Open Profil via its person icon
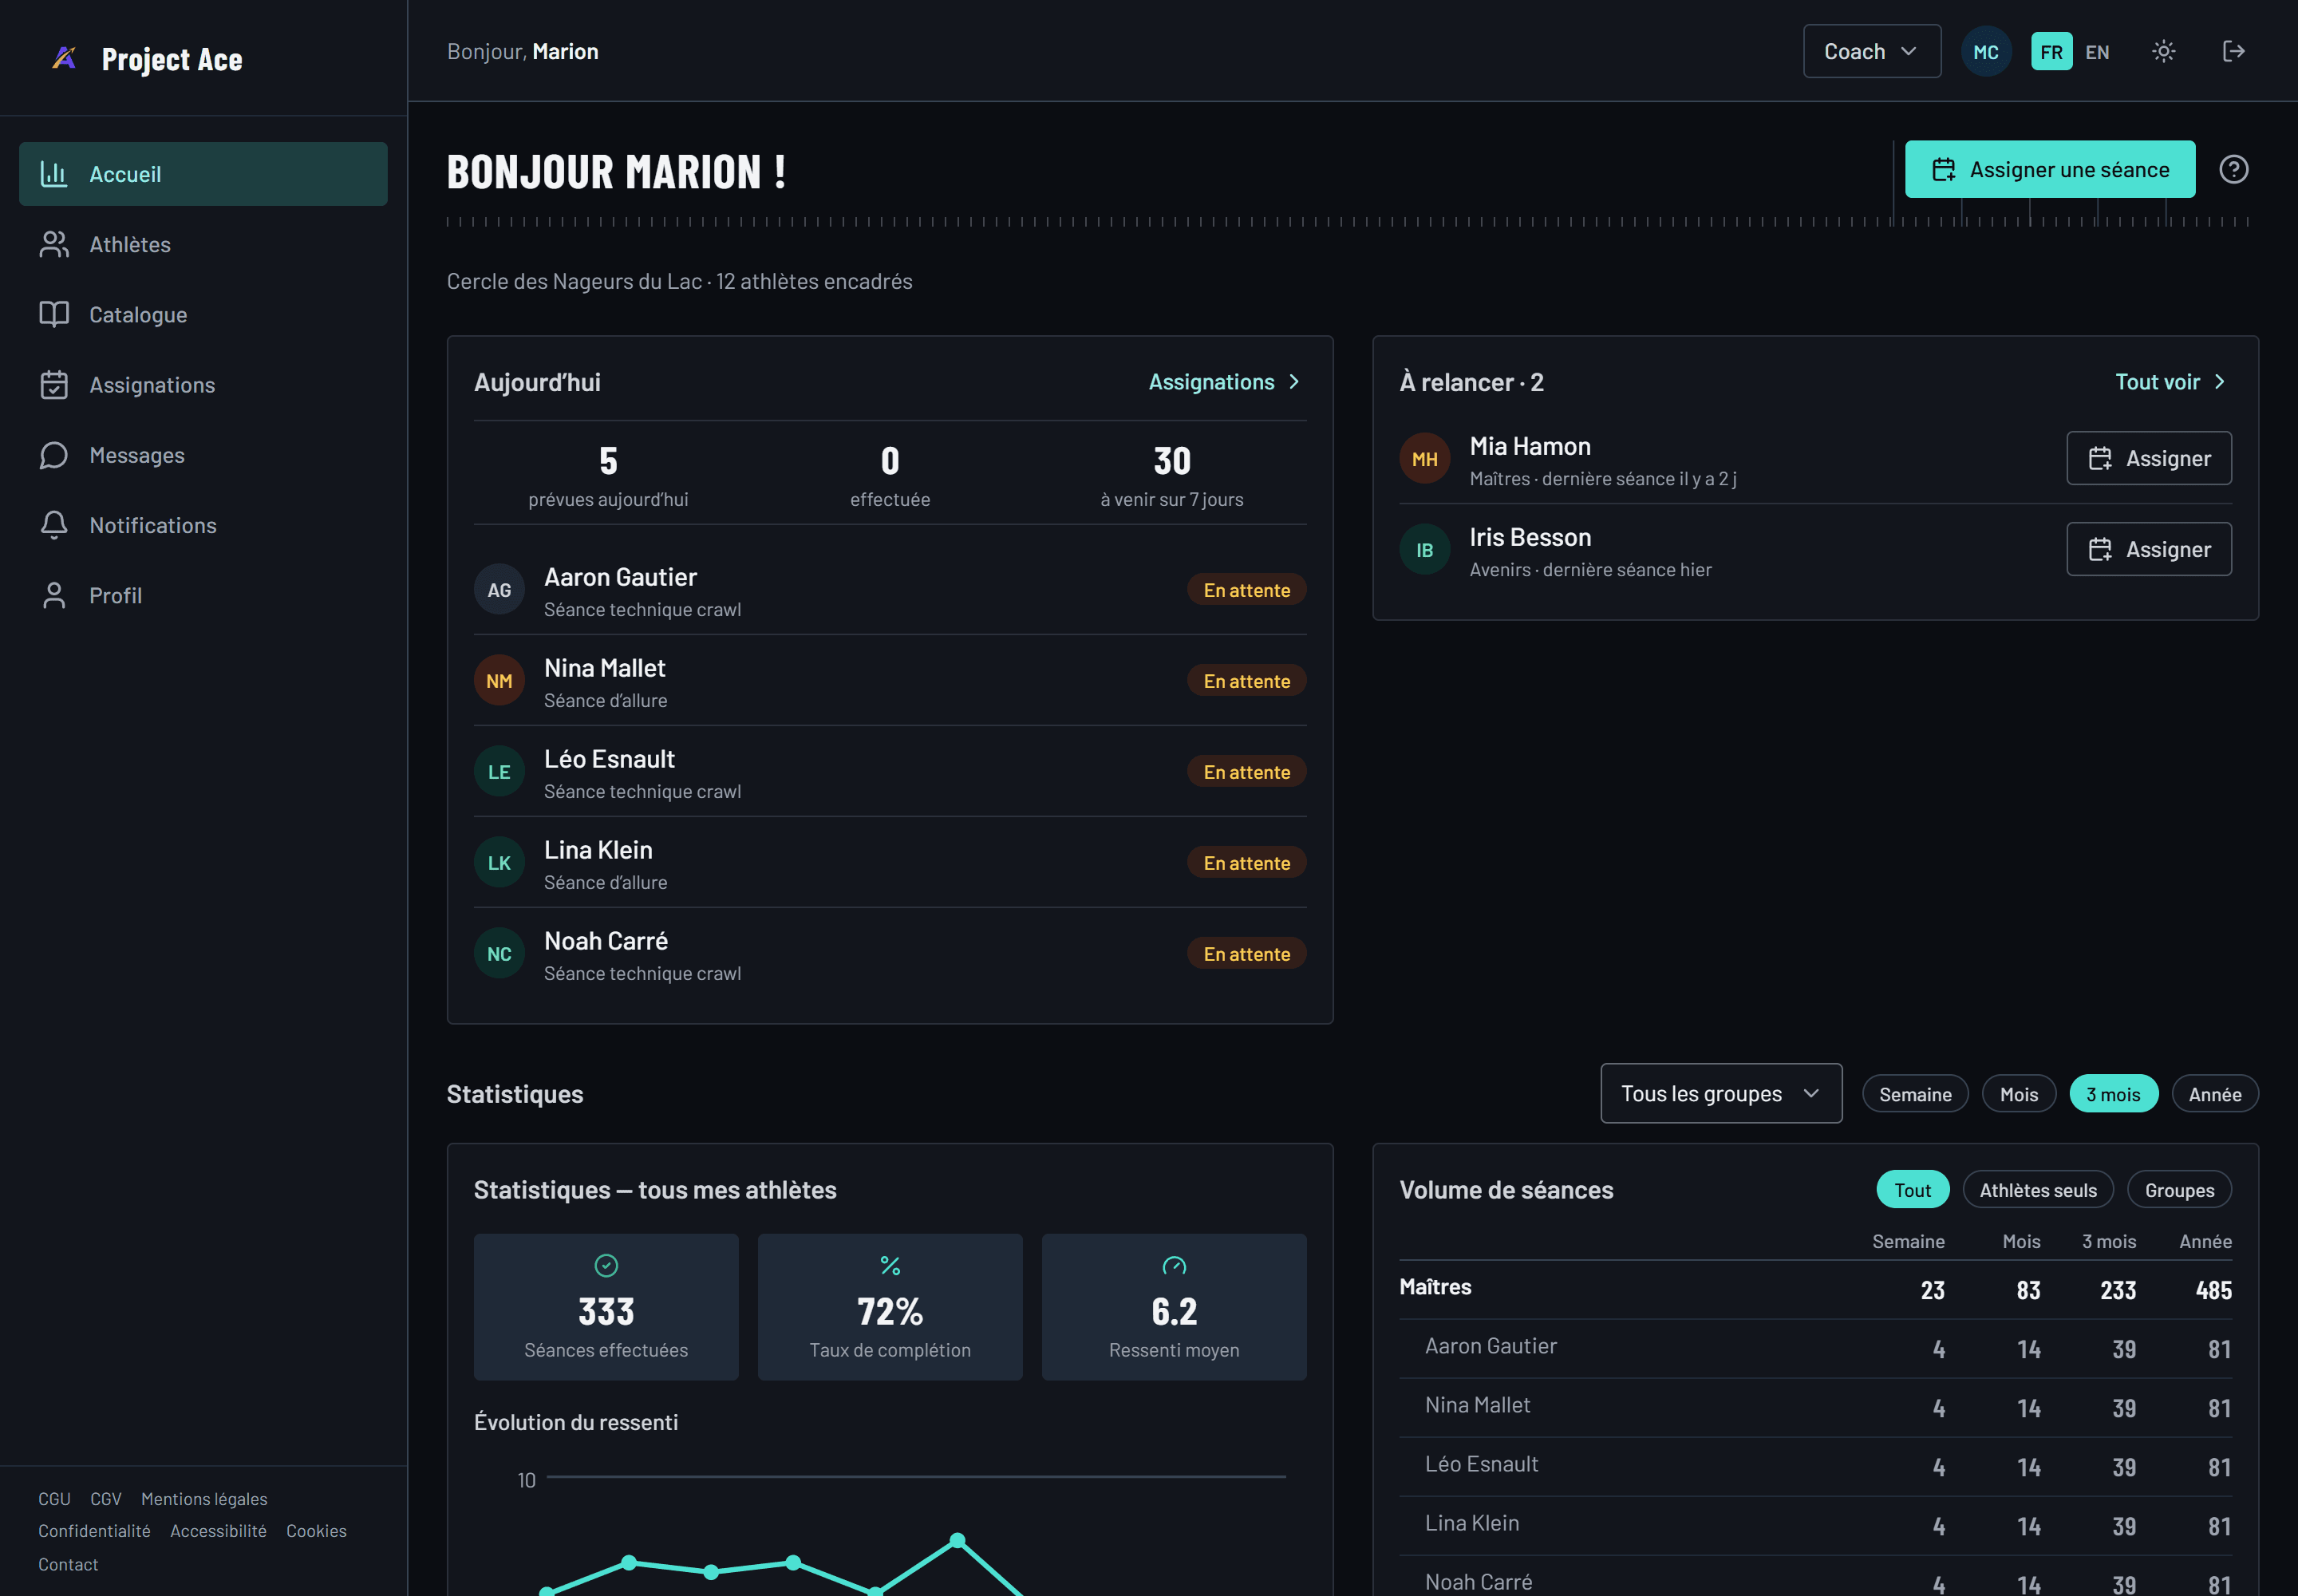This screenshot has width=2298, height=1596. (54, 595)
